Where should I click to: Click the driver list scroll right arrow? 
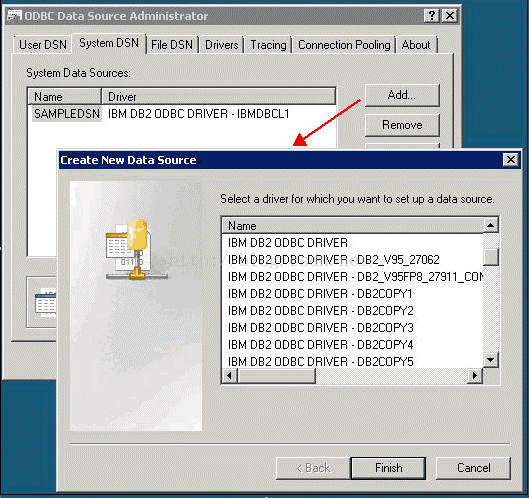[x=475, y=376]
